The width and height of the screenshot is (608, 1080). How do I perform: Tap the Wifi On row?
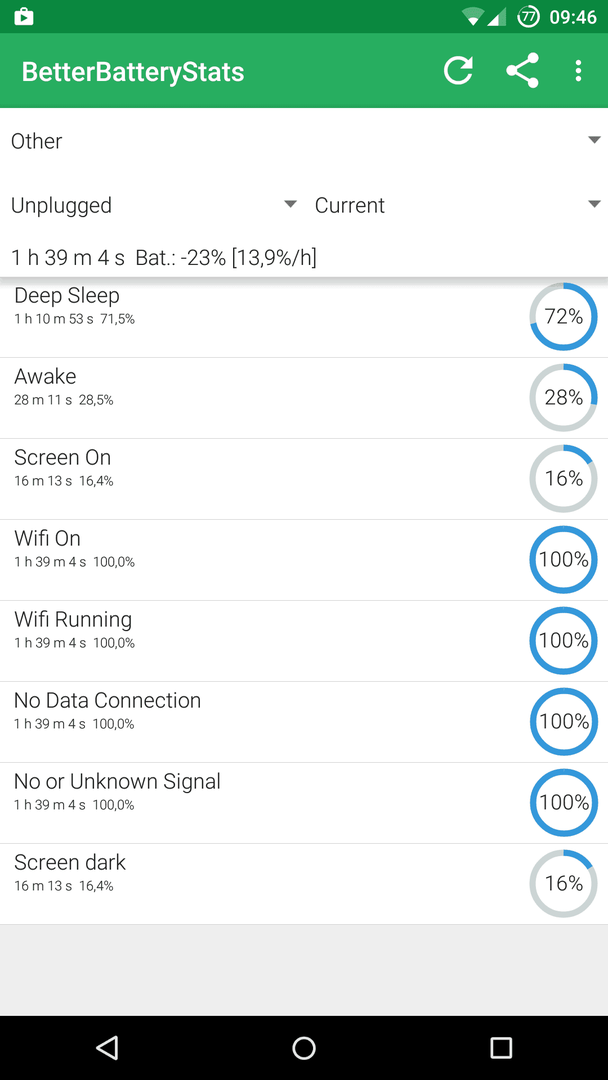304,560
